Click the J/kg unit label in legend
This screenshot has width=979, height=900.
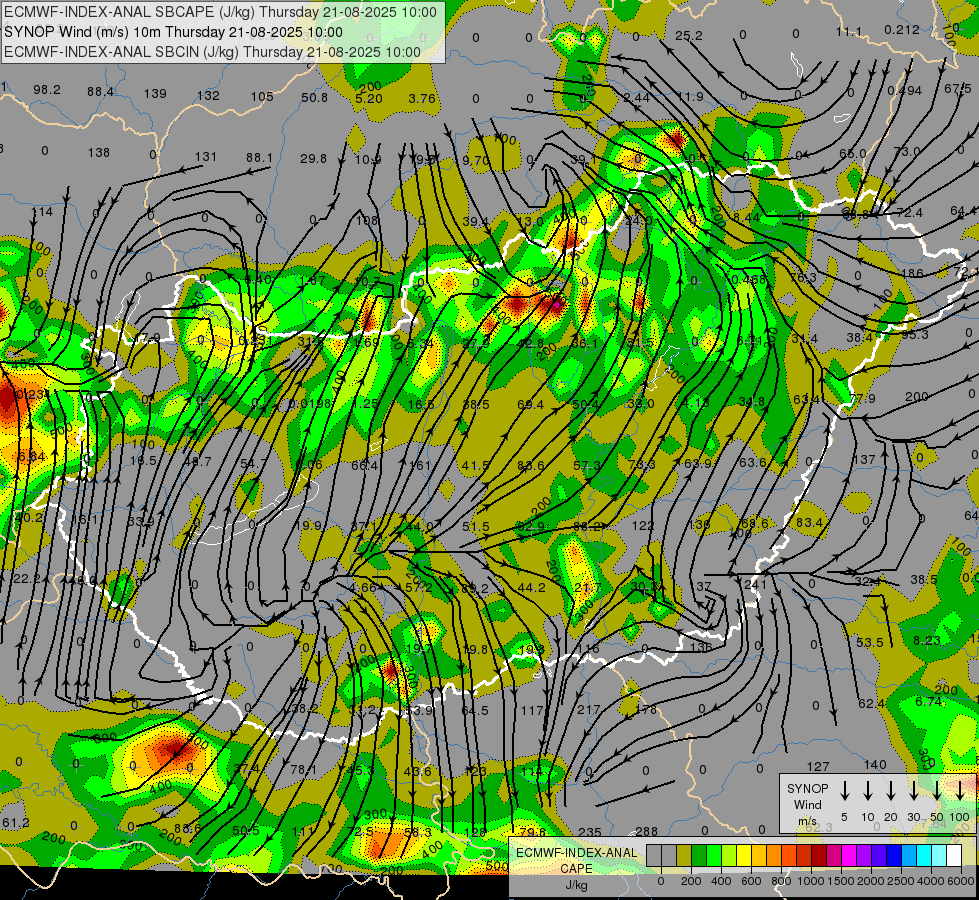click(x=576, y=885)
